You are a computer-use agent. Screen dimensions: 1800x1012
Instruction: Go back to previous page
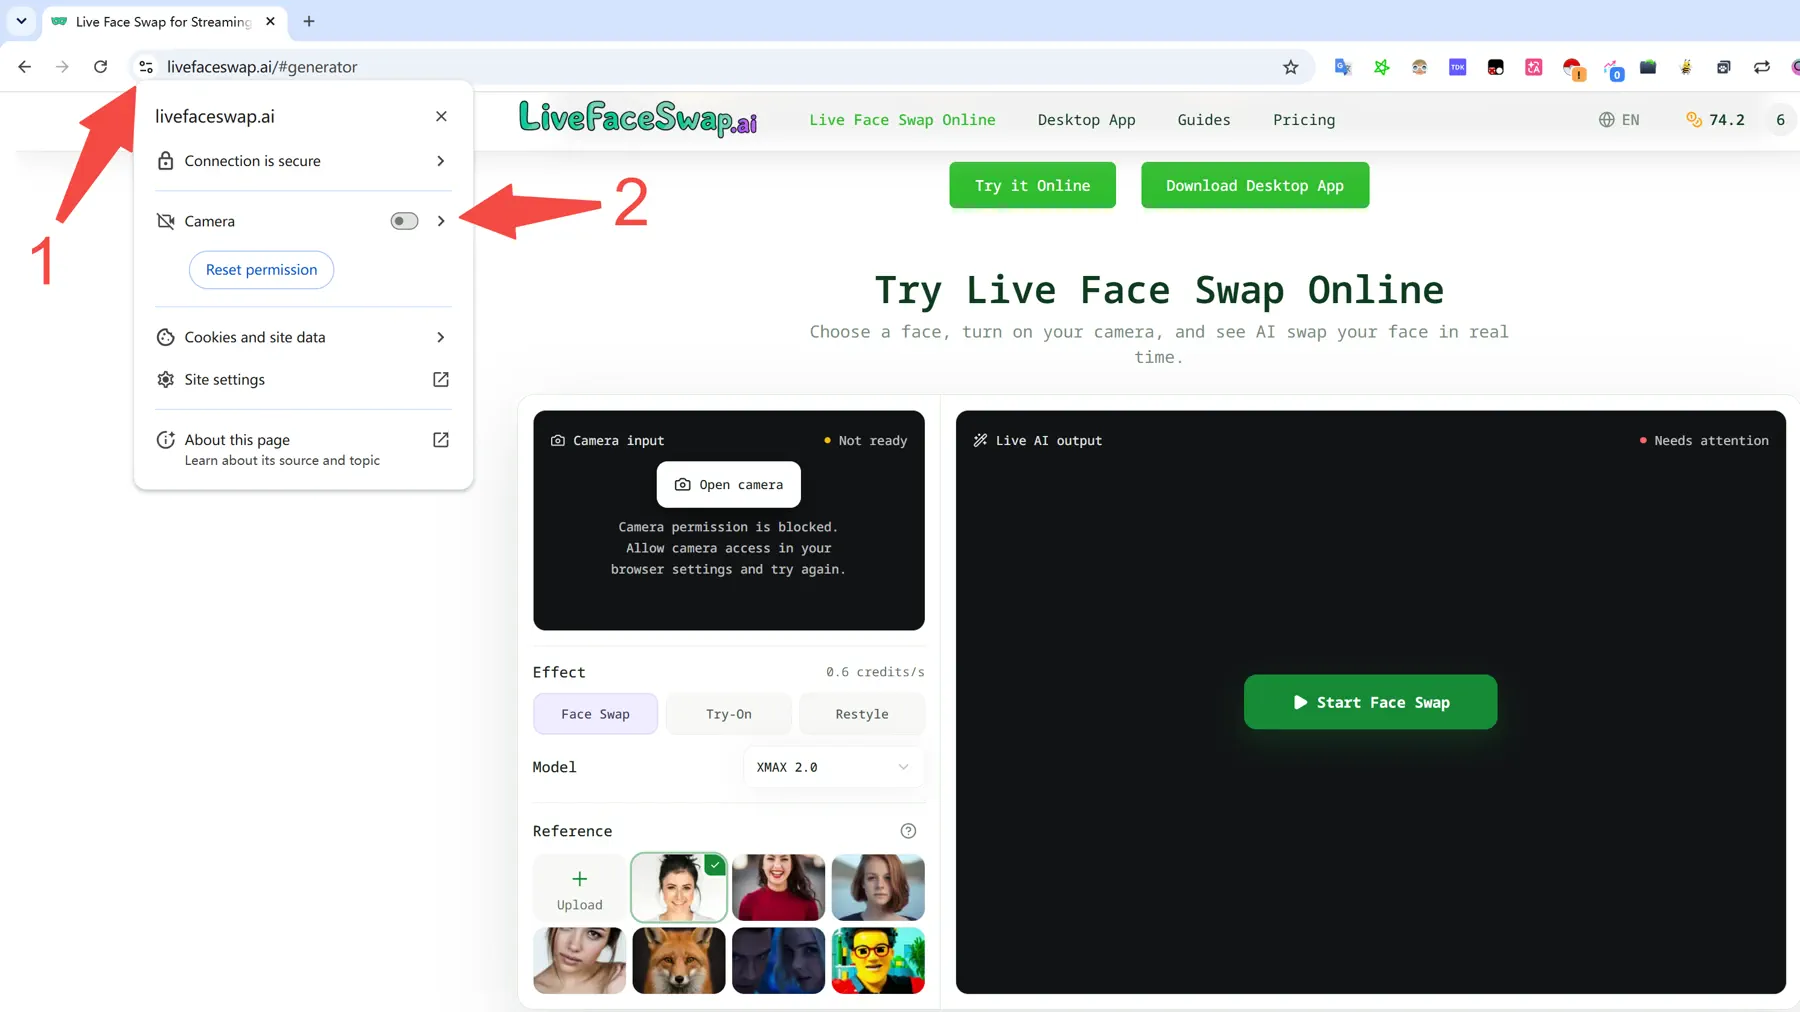click(x=25, y=67)
